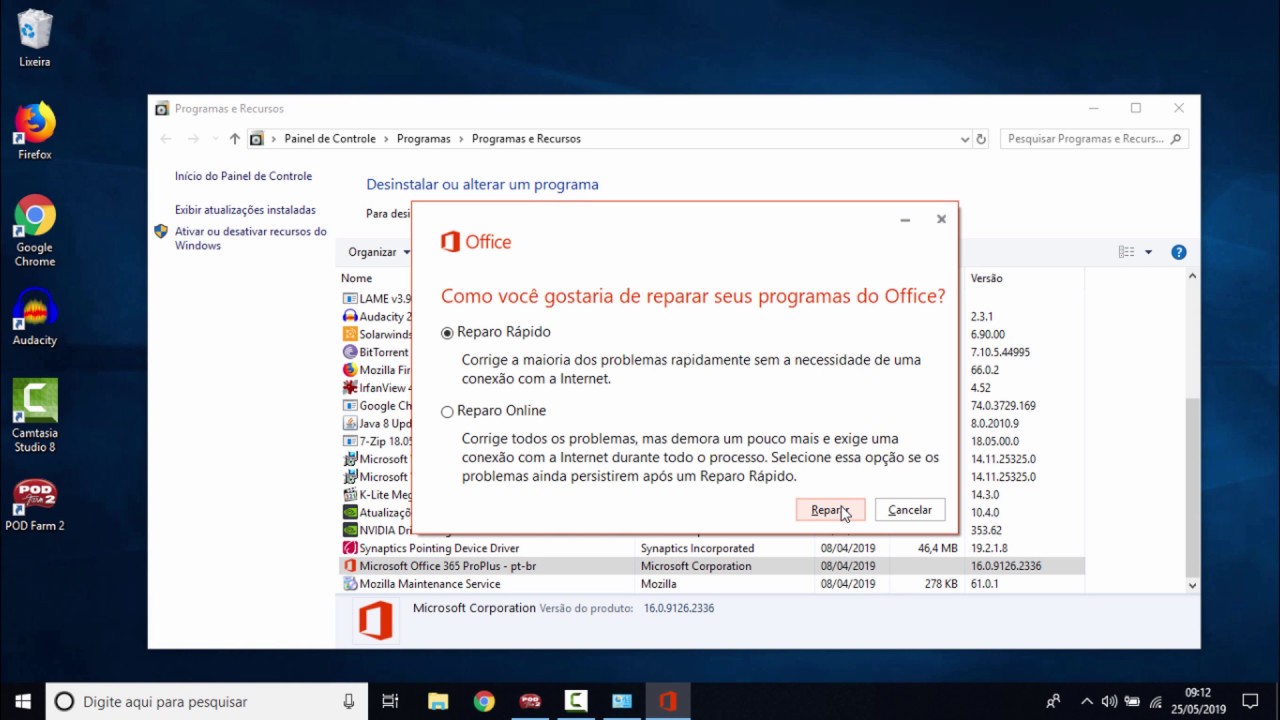Open Exibir atualizações instaladas link
The width and height of the screenshot is (1280, 720).
(245, 210)
